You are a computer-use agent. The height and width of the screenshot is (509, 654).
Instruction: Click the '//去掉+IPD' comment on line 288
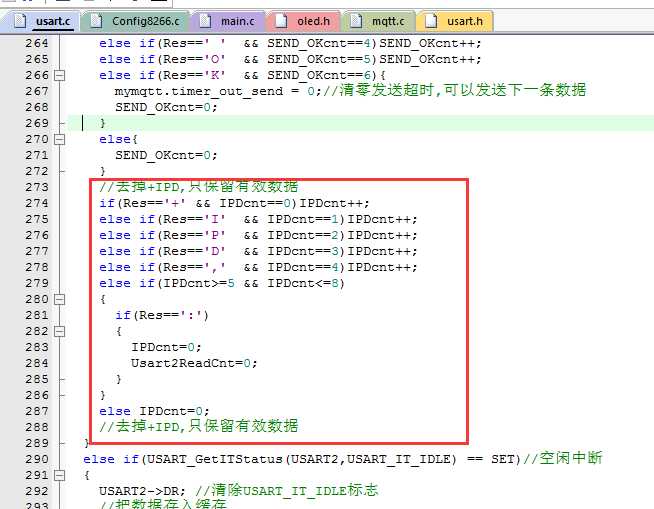(x=199, y=426)
